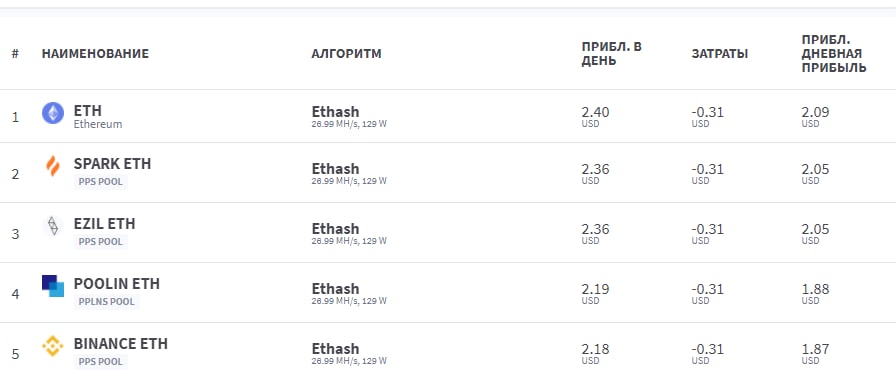Screen dimensions: 896x370
Task: Open the BINANCE ETH pool entry
Action: pyautogui.click(x=121, y=344)
